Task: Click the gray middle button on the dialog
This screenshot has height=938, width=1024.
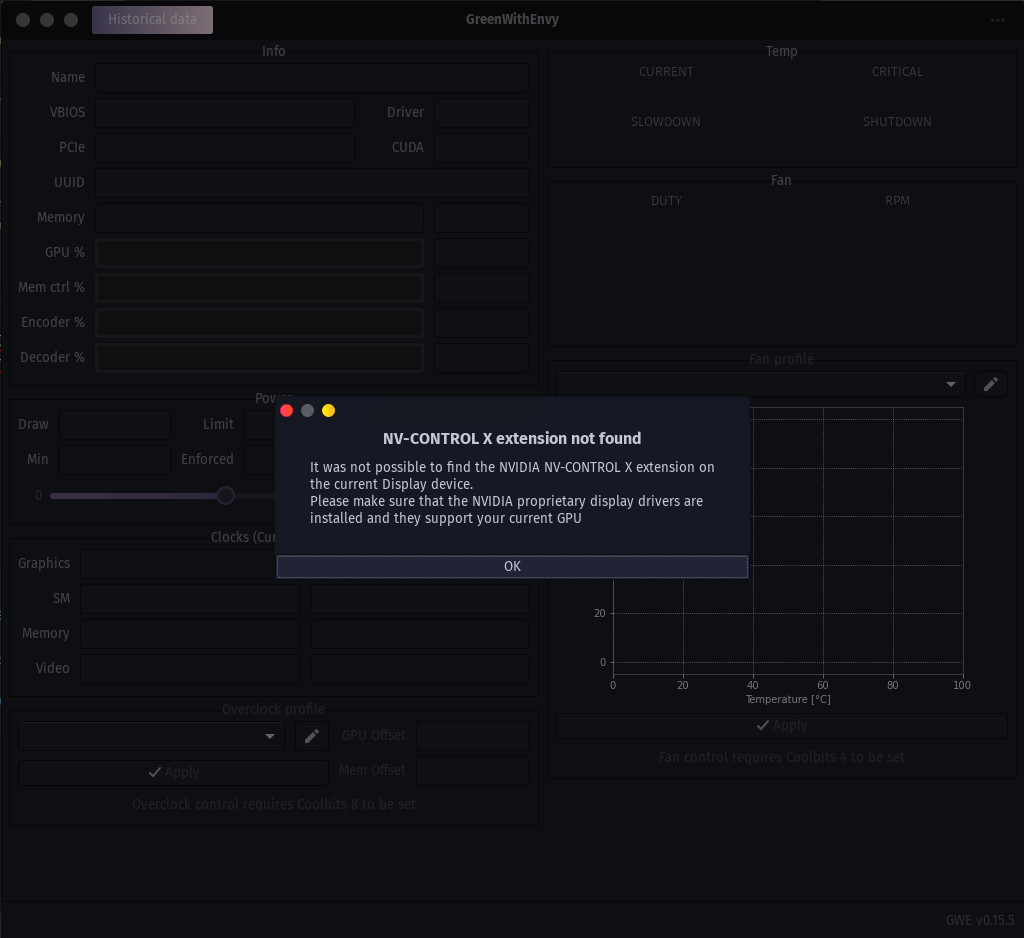Action: tap(308, 410)
